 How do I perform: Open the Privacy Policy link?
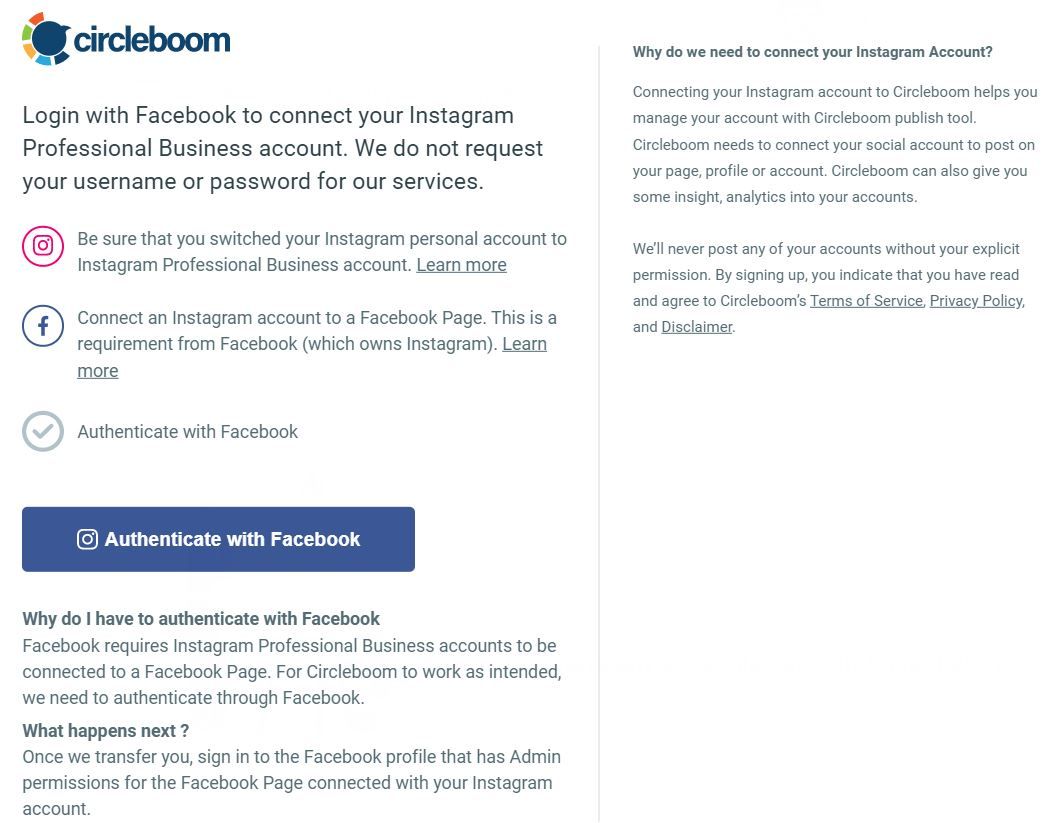(975, 300)
